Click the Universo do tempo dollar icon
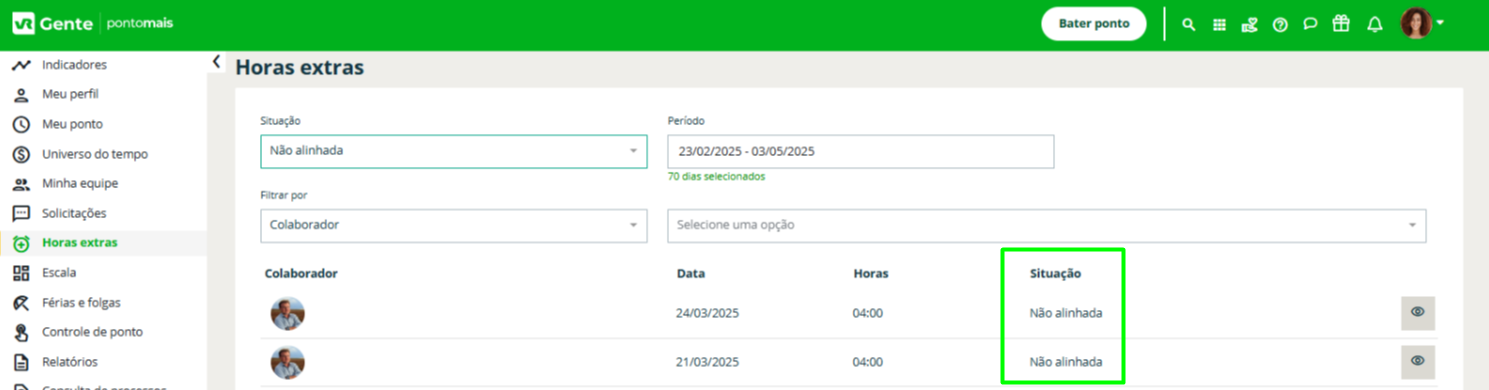The width and height of the screenshot is (1489, 390). pyautogui.click(x=21, y=154)
